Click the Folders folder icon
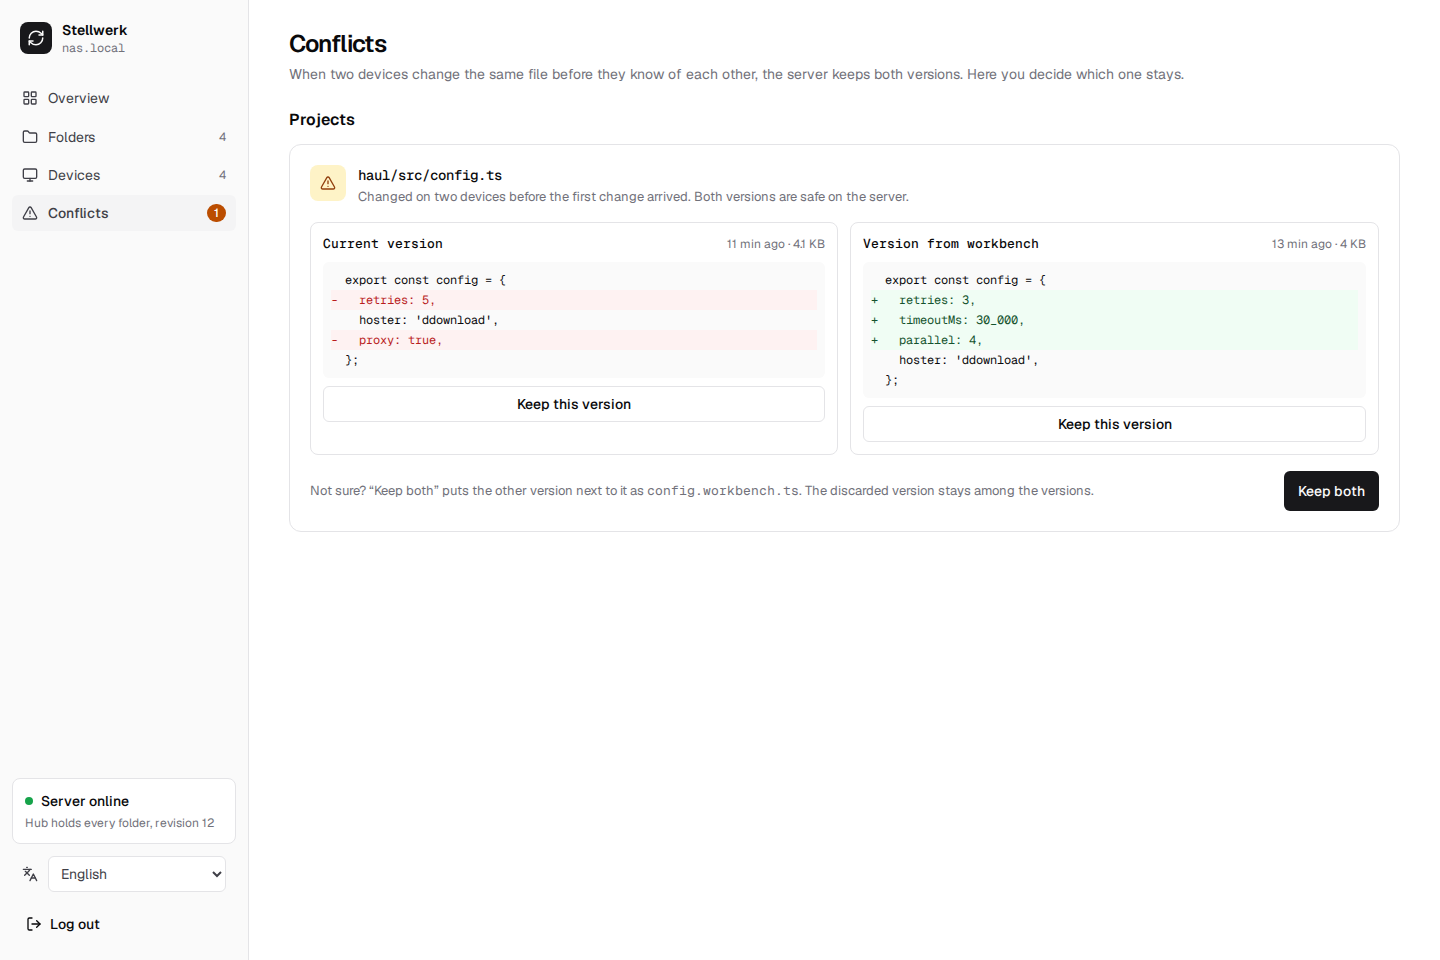 point(30,137)
